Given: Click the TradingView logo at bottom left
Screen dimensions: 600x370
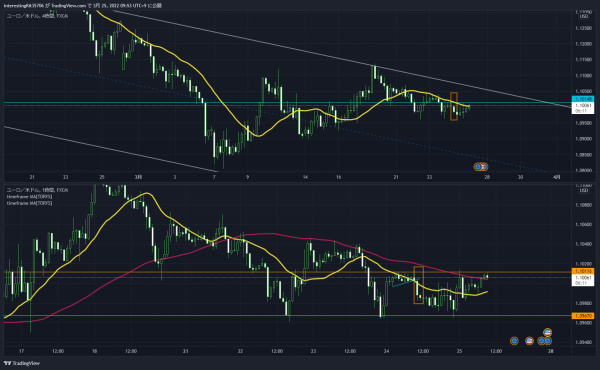Looking at the screenshot, I should (x=22, y=363).
